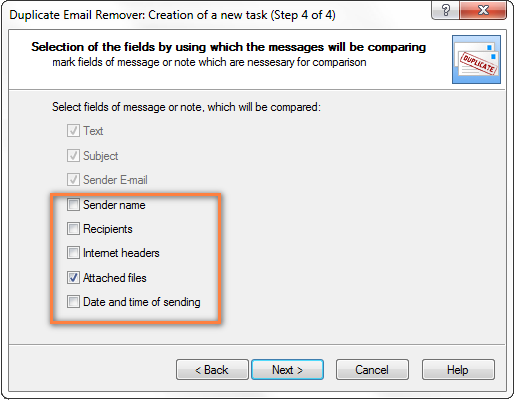
Task: Enable Date and time of sending checkbox
Action: point(73,301)
